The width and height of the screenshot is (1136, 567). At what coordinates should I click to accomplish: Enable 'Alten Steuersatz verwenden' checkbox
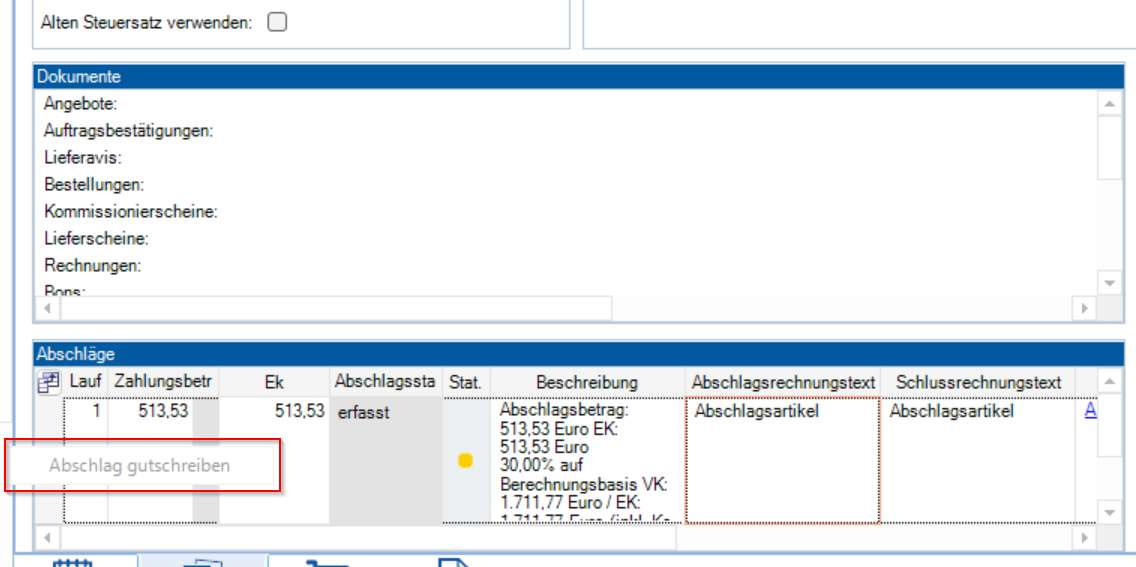[277, 22]
